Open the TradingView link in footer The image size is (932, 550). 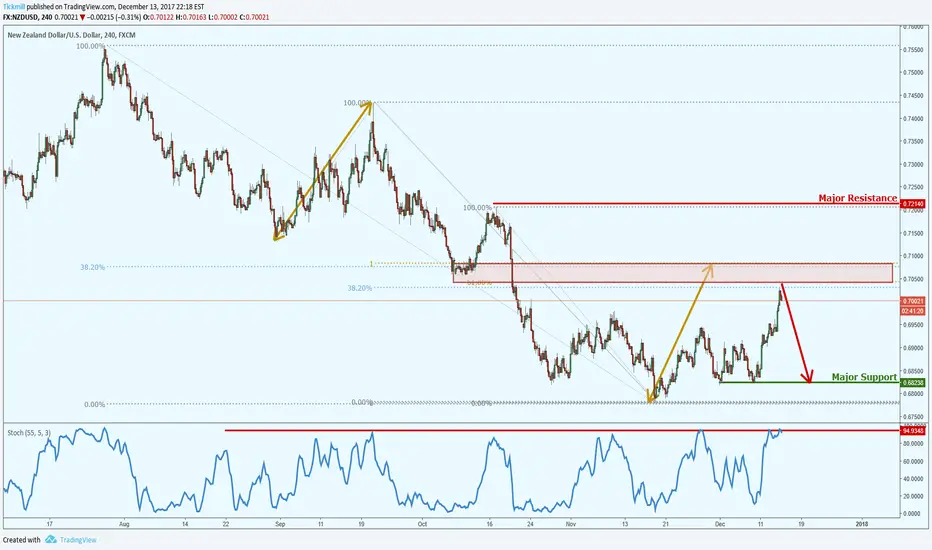coord(78,540)
